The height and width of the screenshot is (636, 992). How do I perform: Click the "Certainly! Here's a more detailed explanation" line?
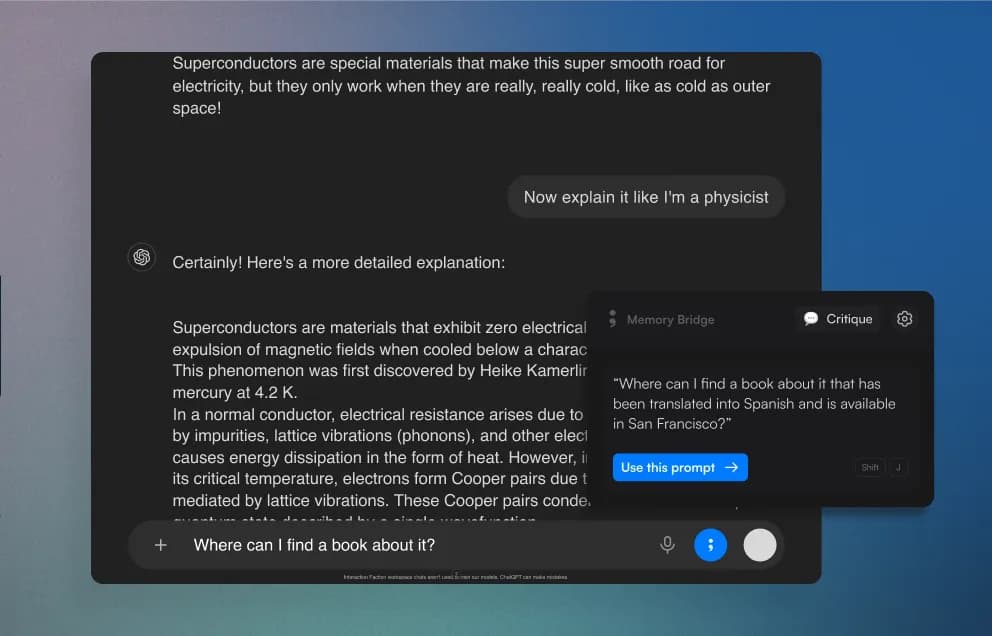pyautogui.click(x=338, y=263)
